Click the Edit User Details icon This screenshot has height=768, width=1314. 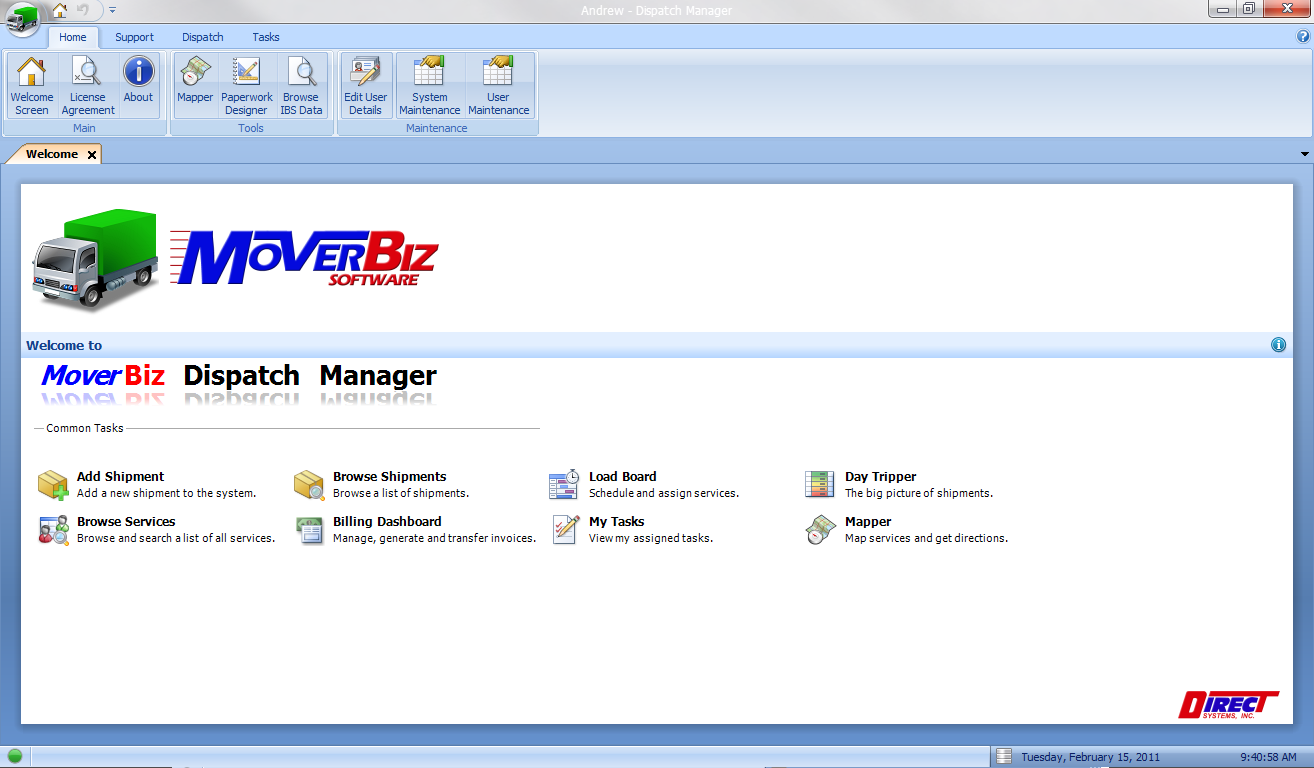click(x=365, y=84)
